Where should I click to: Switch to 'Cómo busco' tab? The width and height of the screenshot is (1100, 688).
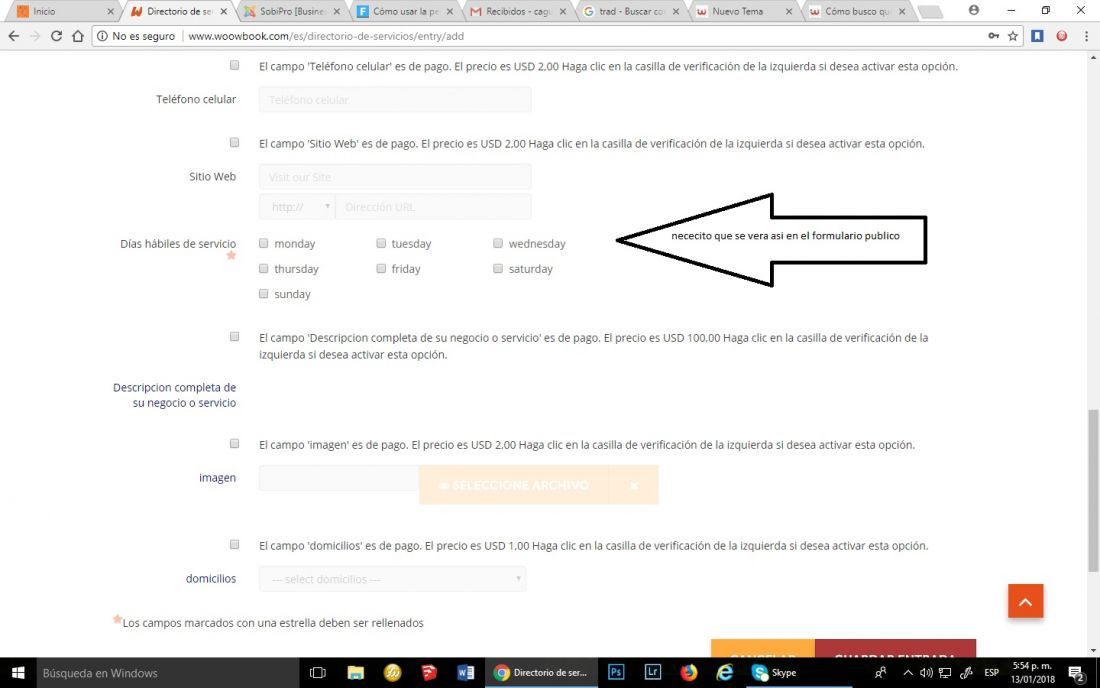tap(857, 11)
